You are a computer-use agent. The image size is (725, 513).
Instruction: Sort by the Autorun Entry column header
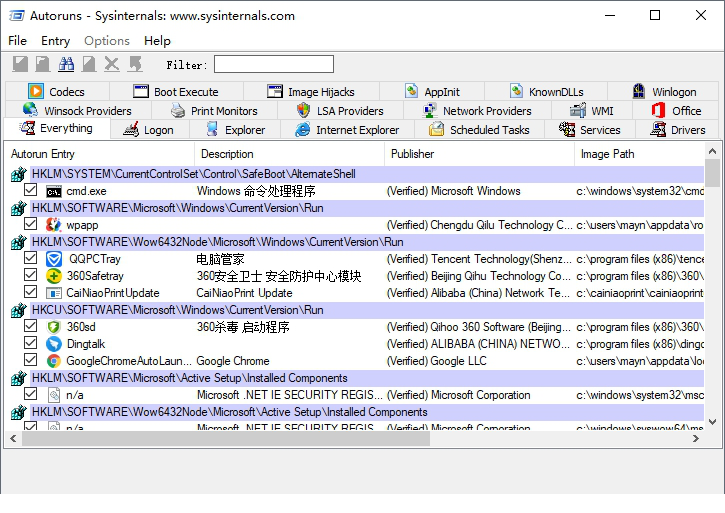pos(99,154)
